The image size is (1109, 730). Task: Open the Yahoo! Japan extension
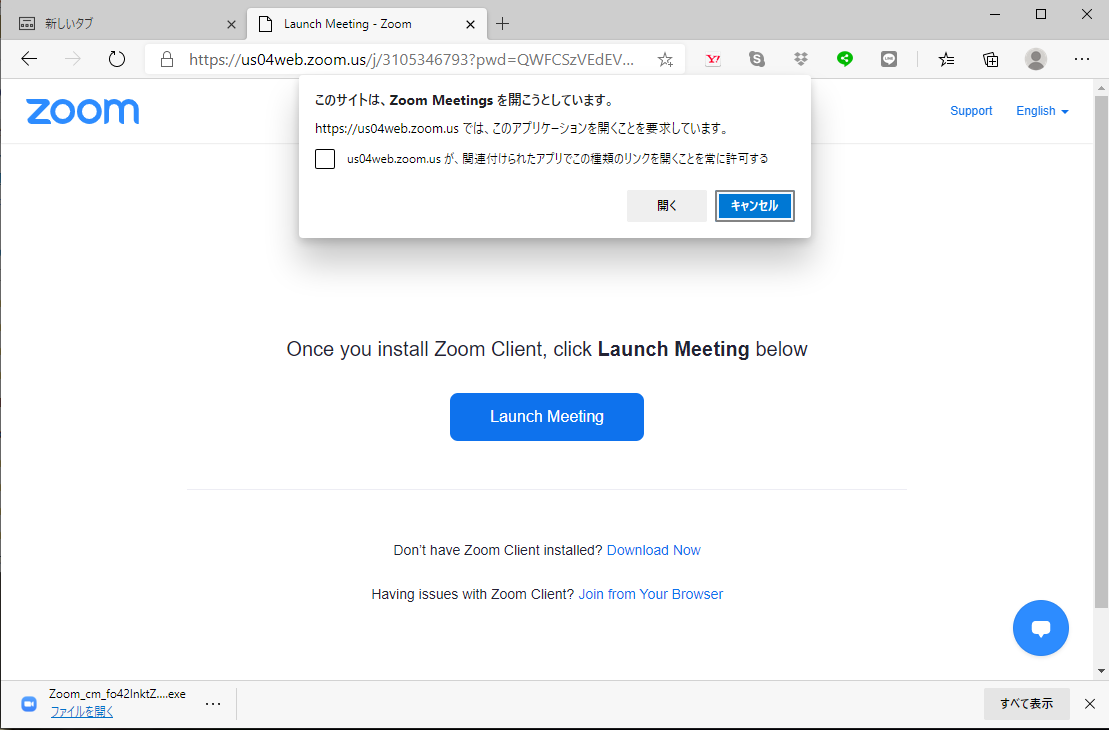713,59
